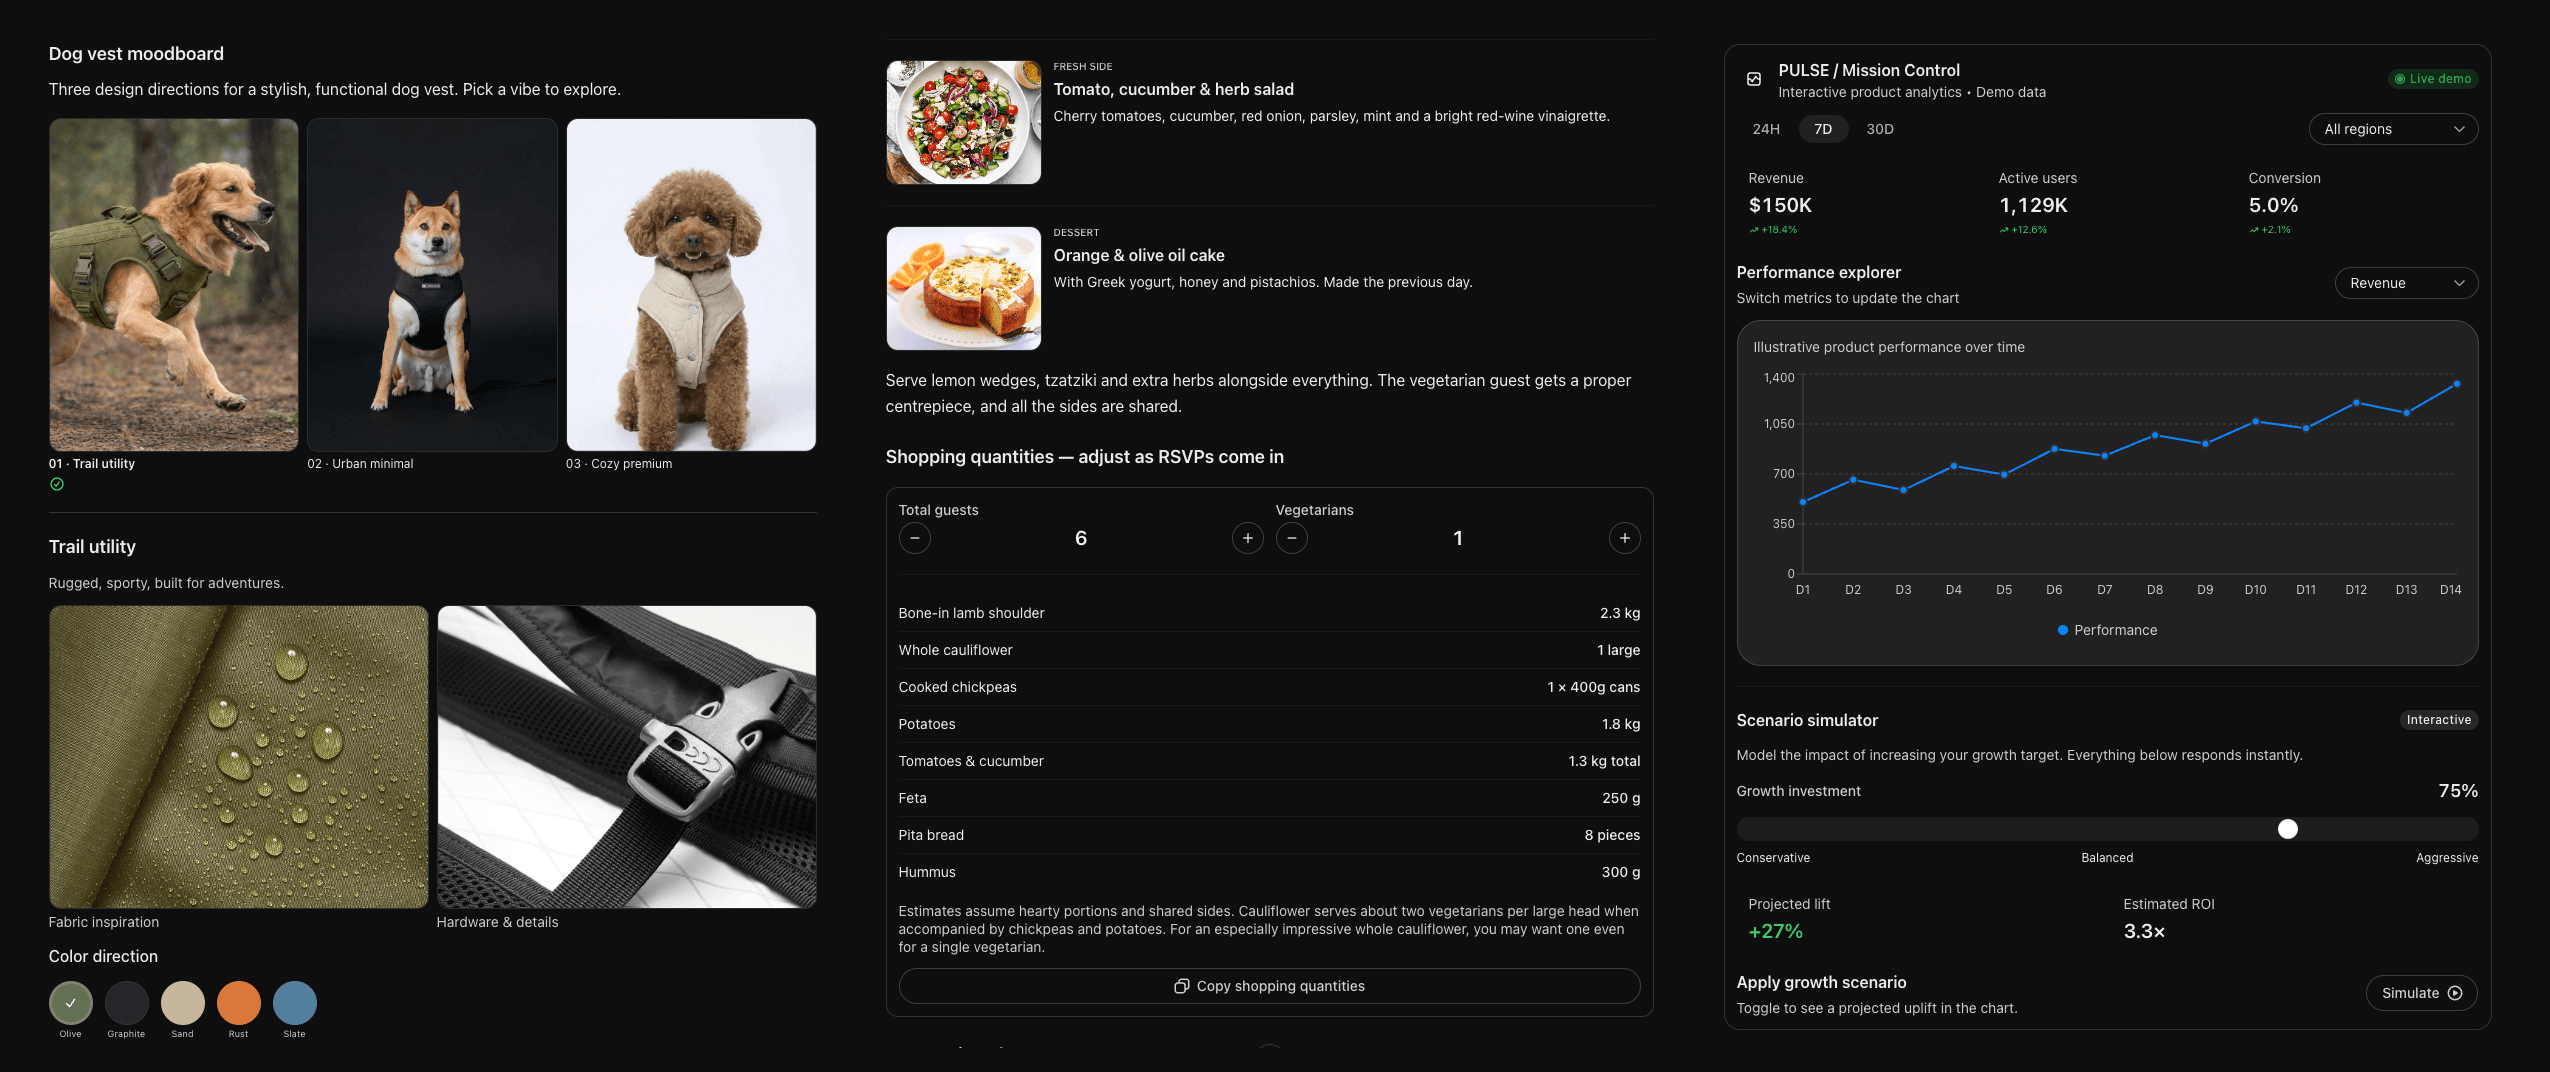
Task: Click the Hummus 300 g row
Action: tap(1269, 872)
